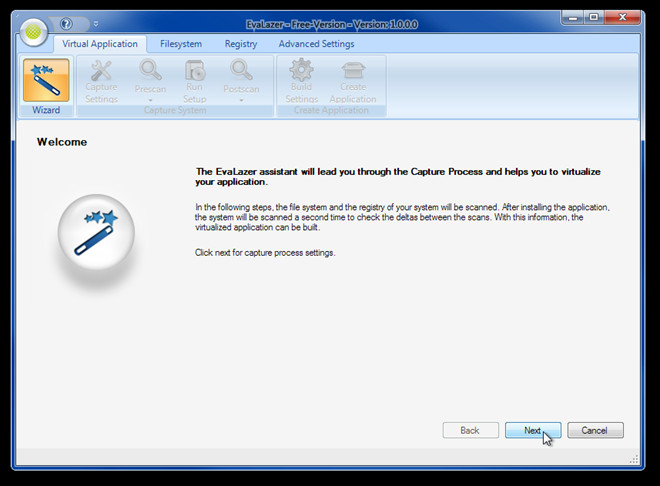
Task: Switch to the Advanced Settings tab
Action: [317, 44]
